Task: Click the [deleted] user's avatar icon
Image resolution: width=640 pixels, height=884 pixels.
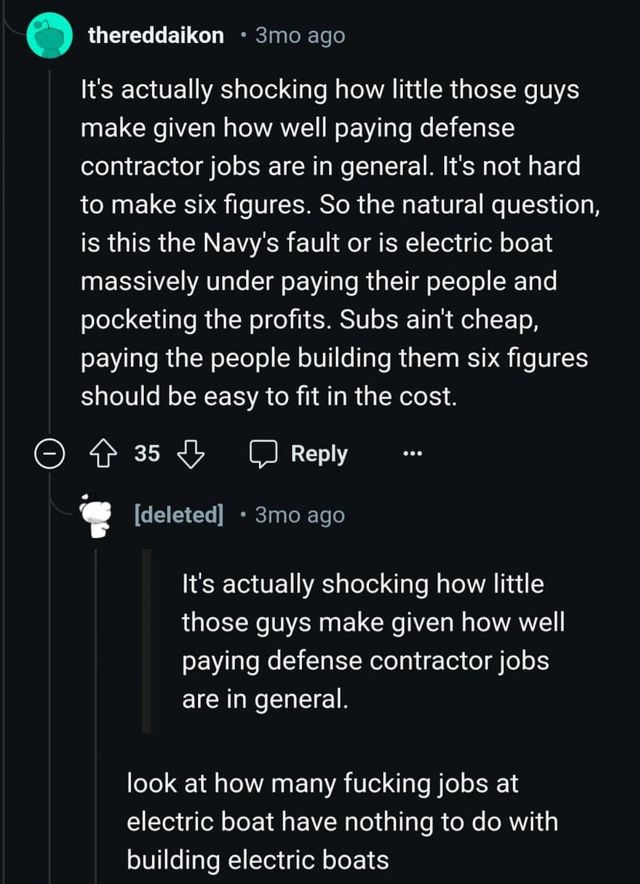Action: (97, 515)
